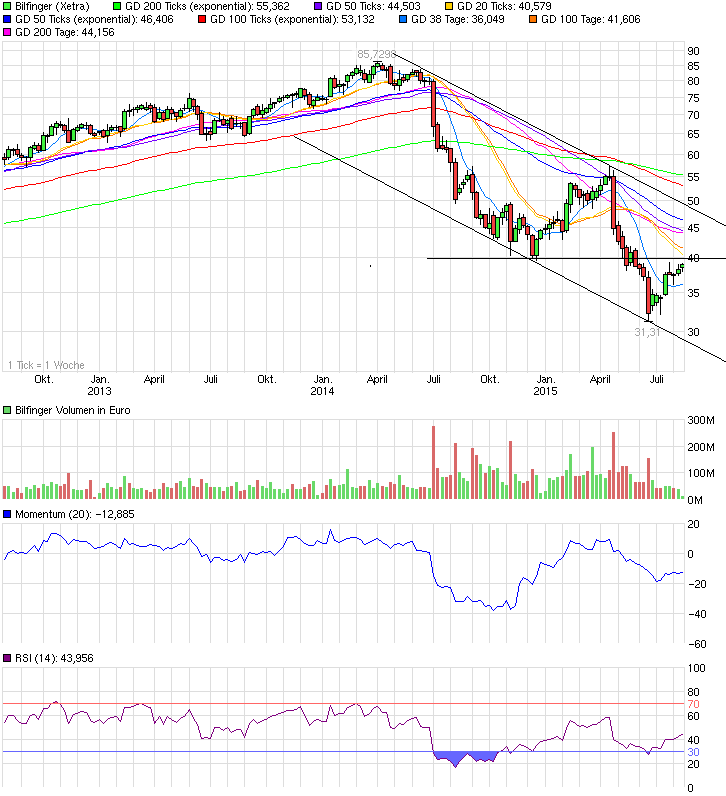Click the Bilfinger Volumen legend swatch
The image size is (726, 796).
coord(7,410)
